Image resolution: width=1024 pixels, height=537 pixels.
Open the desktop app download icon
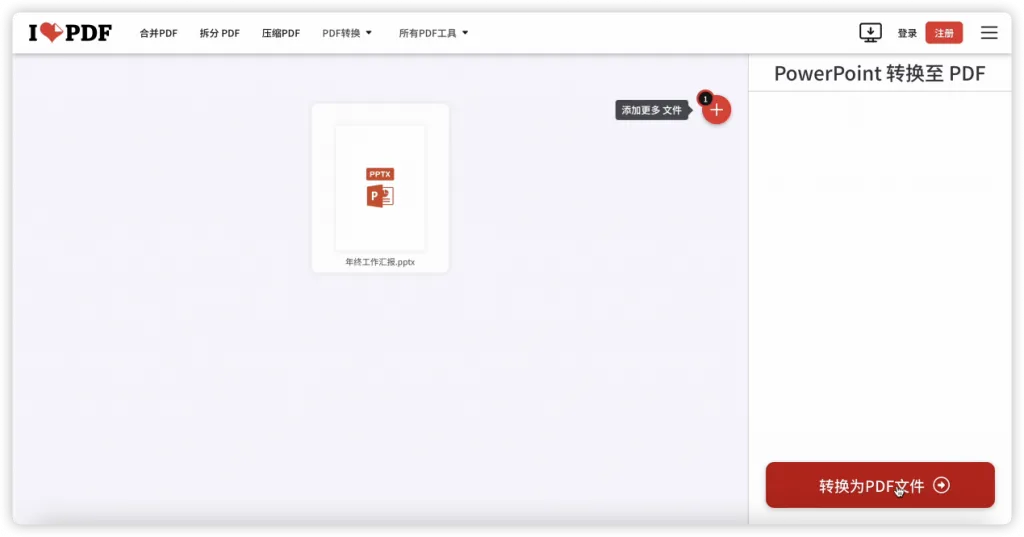(870, 33)
